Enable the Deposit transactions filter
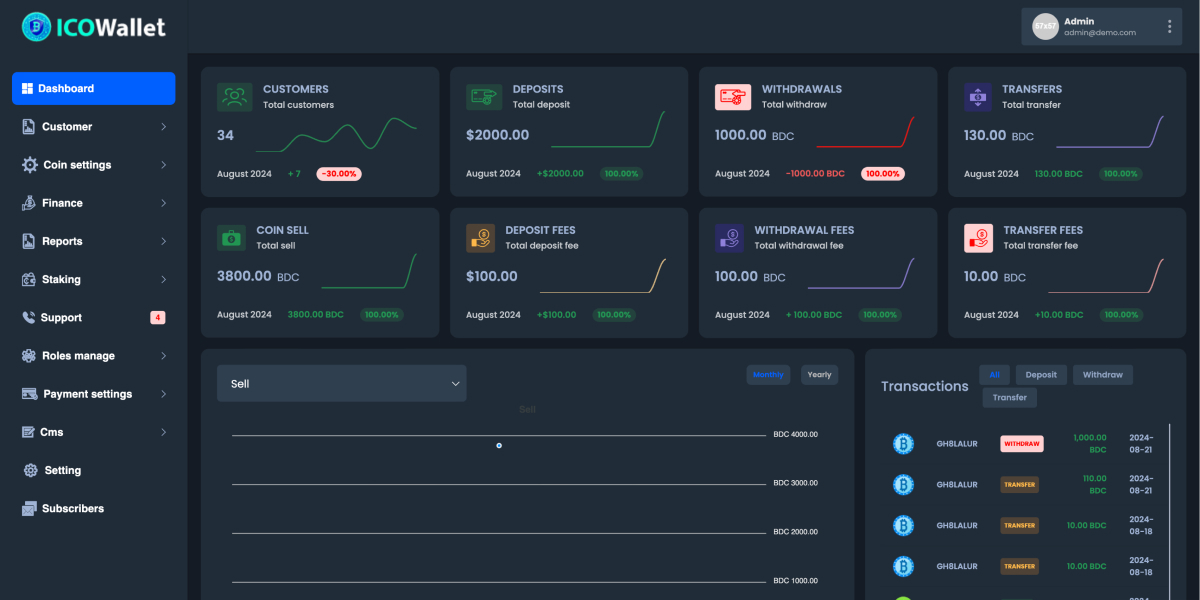This screenshot has width=1200, height=600. (x=1041, y=374)
